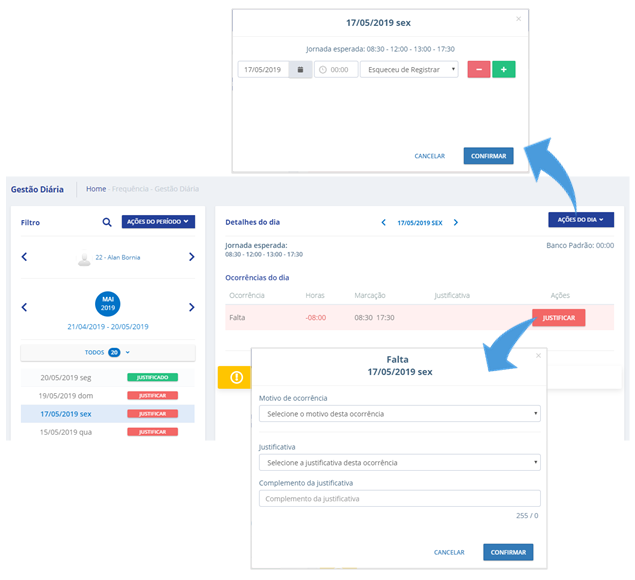Click the Home breadcrumb link
The width and height of the screenshot is (635, 580).
[x=96, y=188]
